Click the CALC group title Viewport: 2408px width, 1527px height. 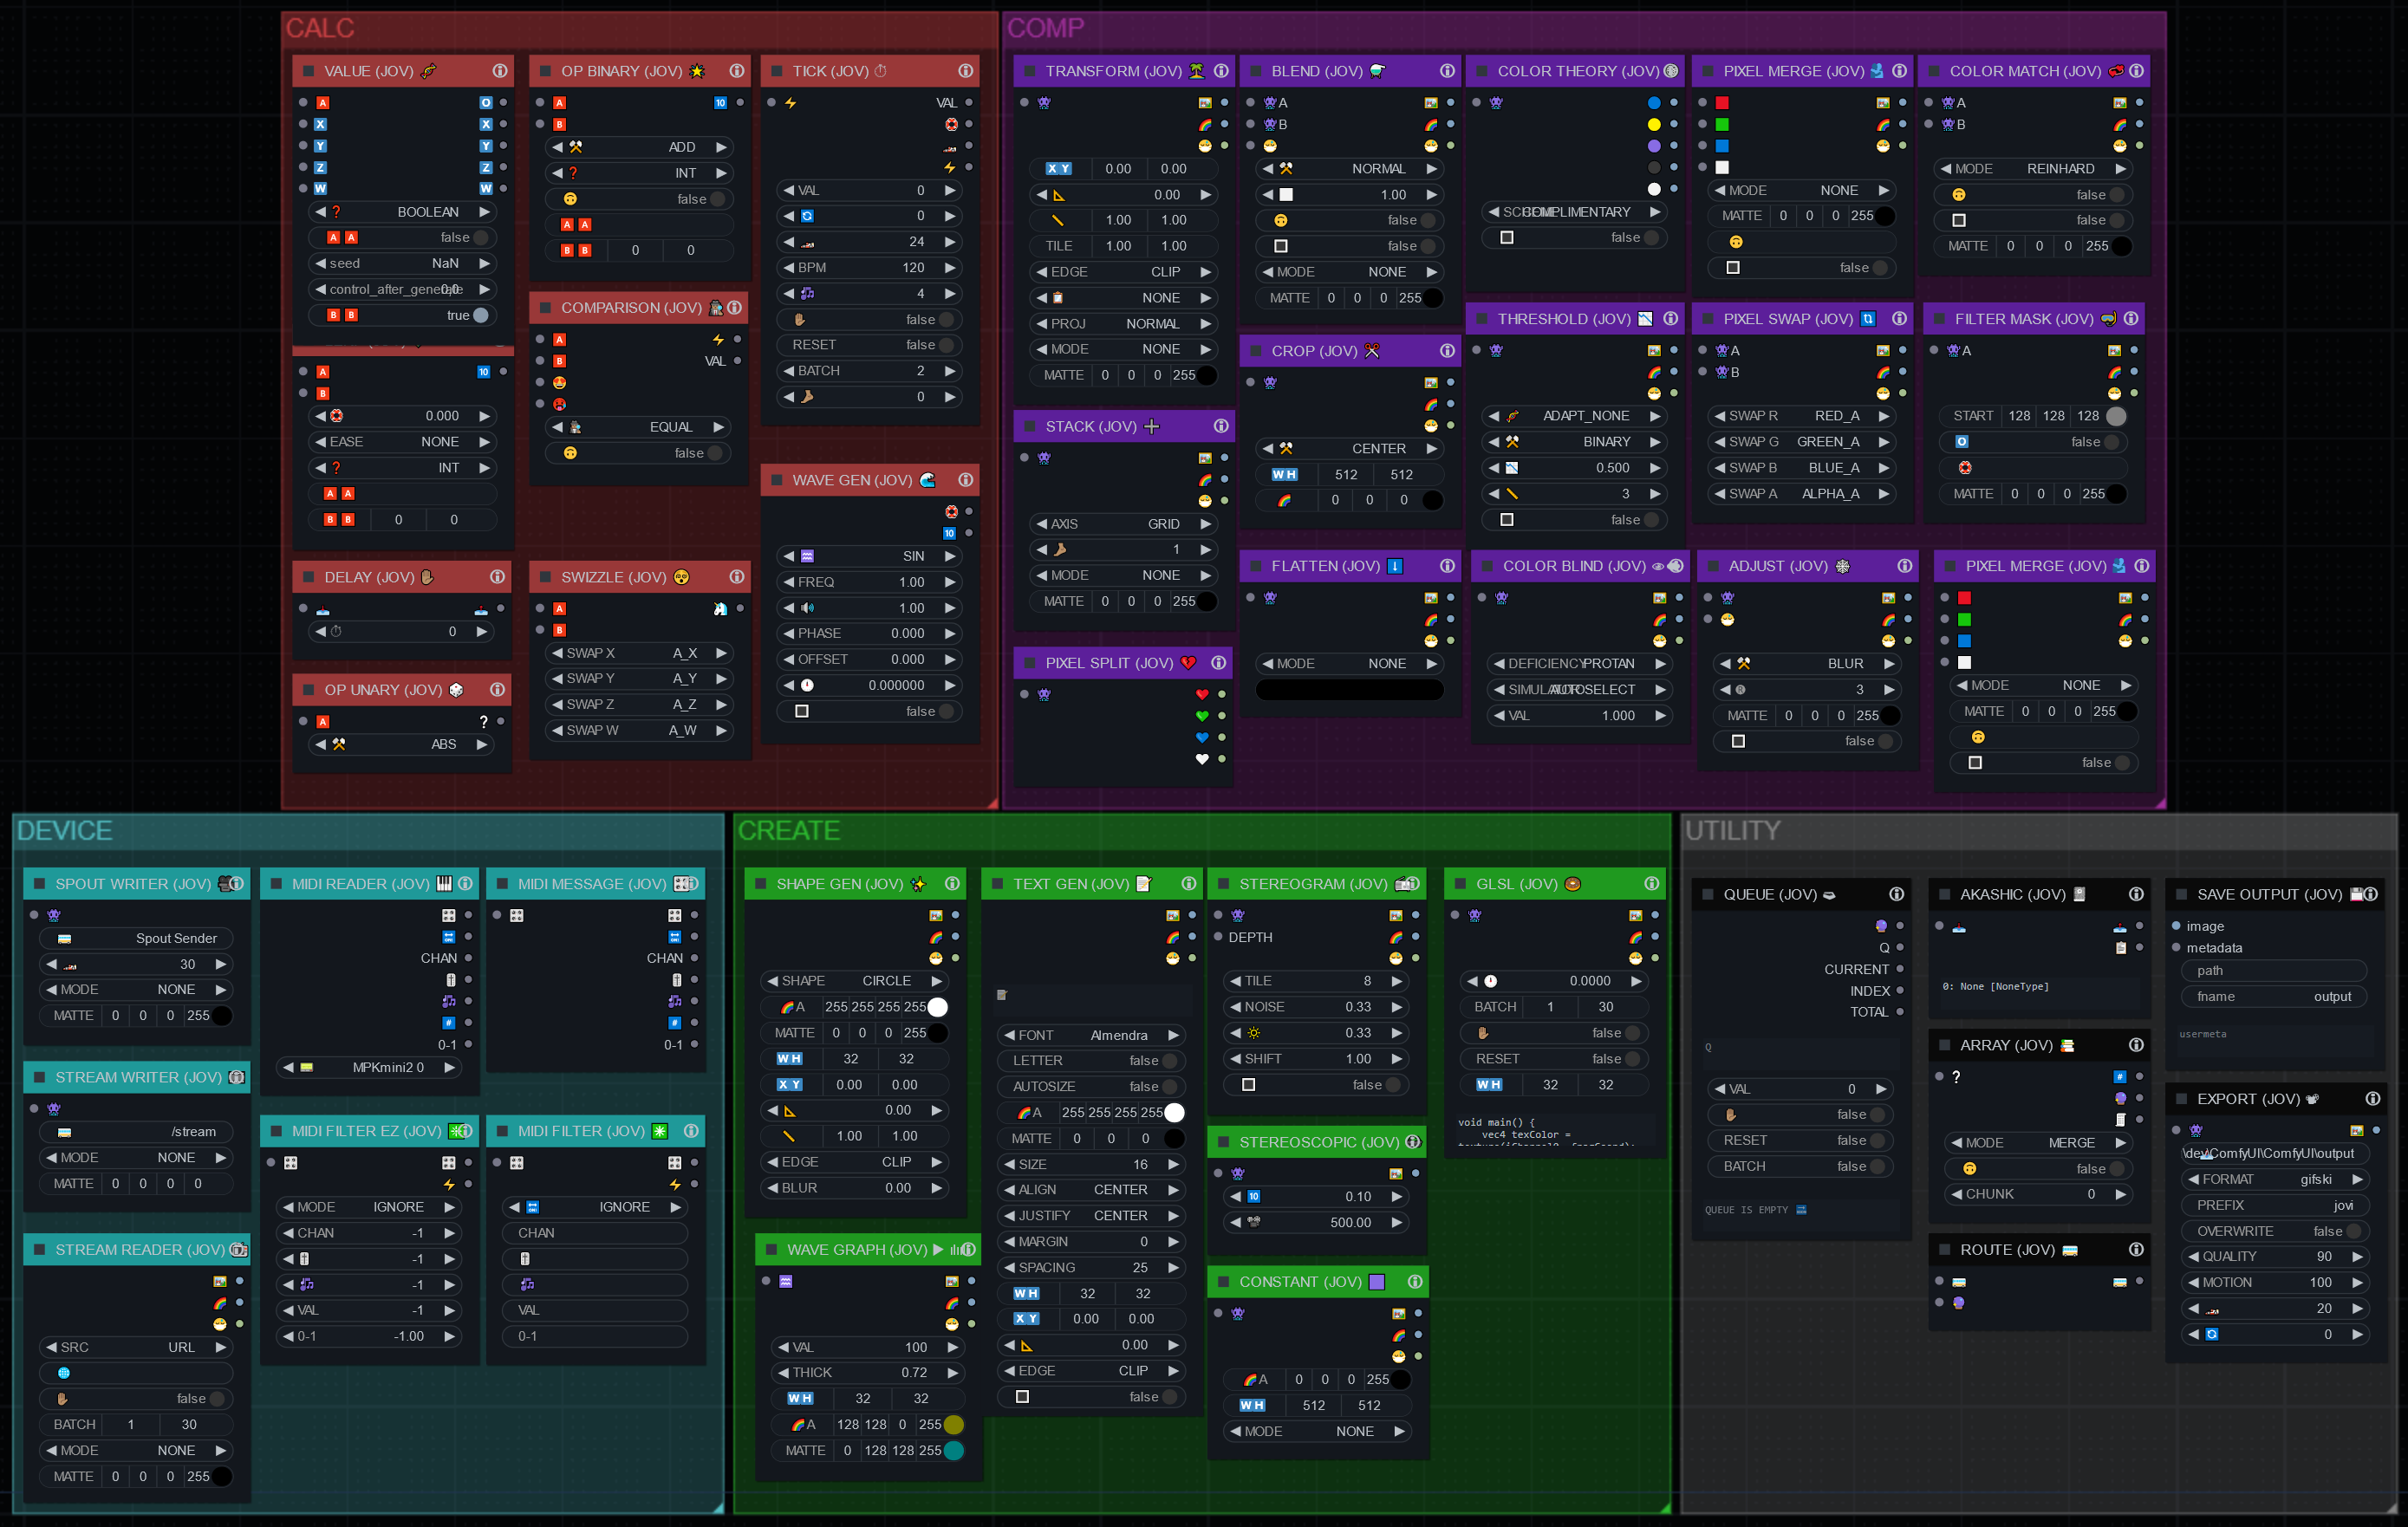pos(320,28)
